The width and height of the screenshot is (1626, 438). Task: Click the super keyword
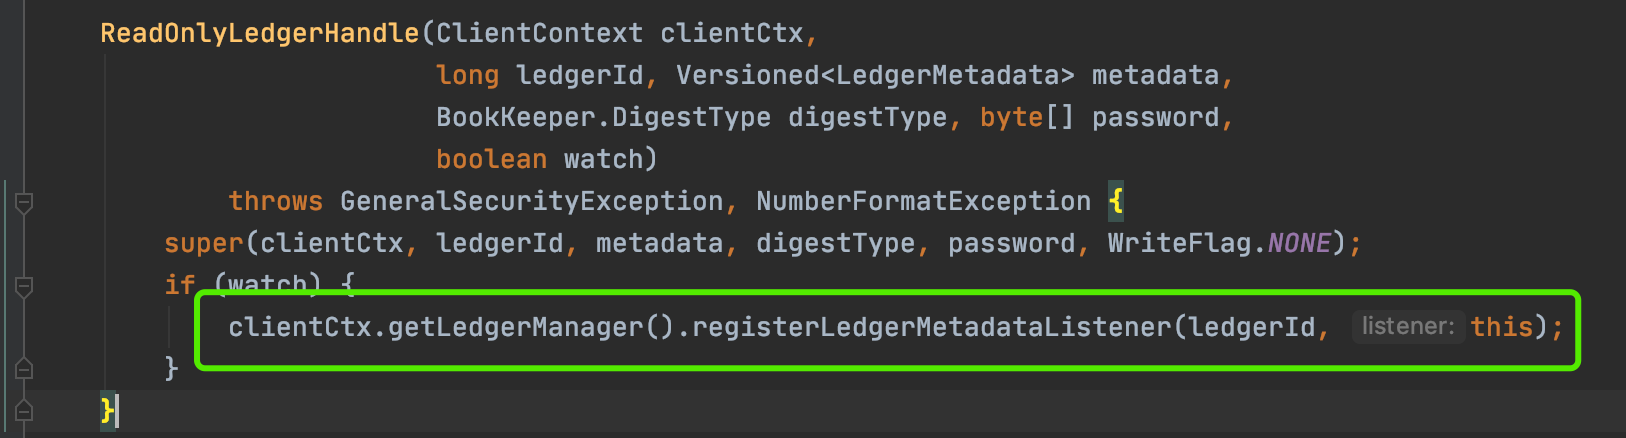click(x=204, y=243)
